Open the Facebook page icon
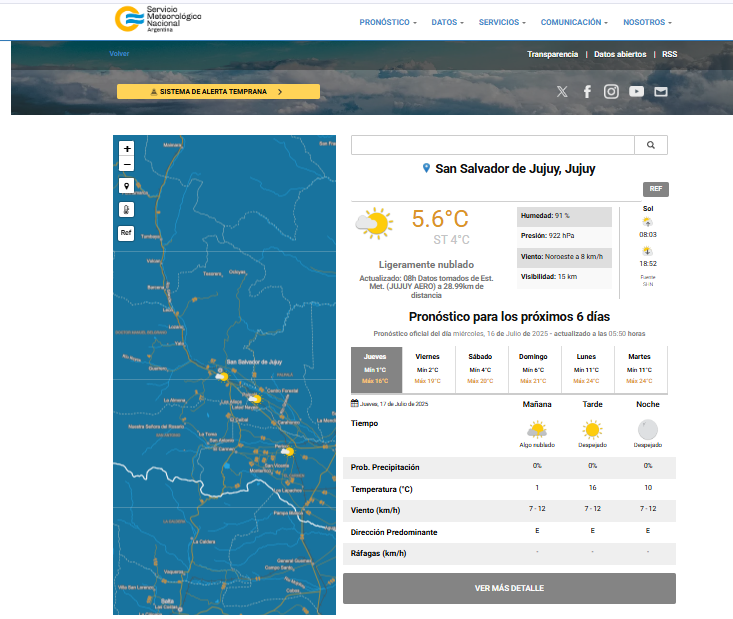 [587, 91]
